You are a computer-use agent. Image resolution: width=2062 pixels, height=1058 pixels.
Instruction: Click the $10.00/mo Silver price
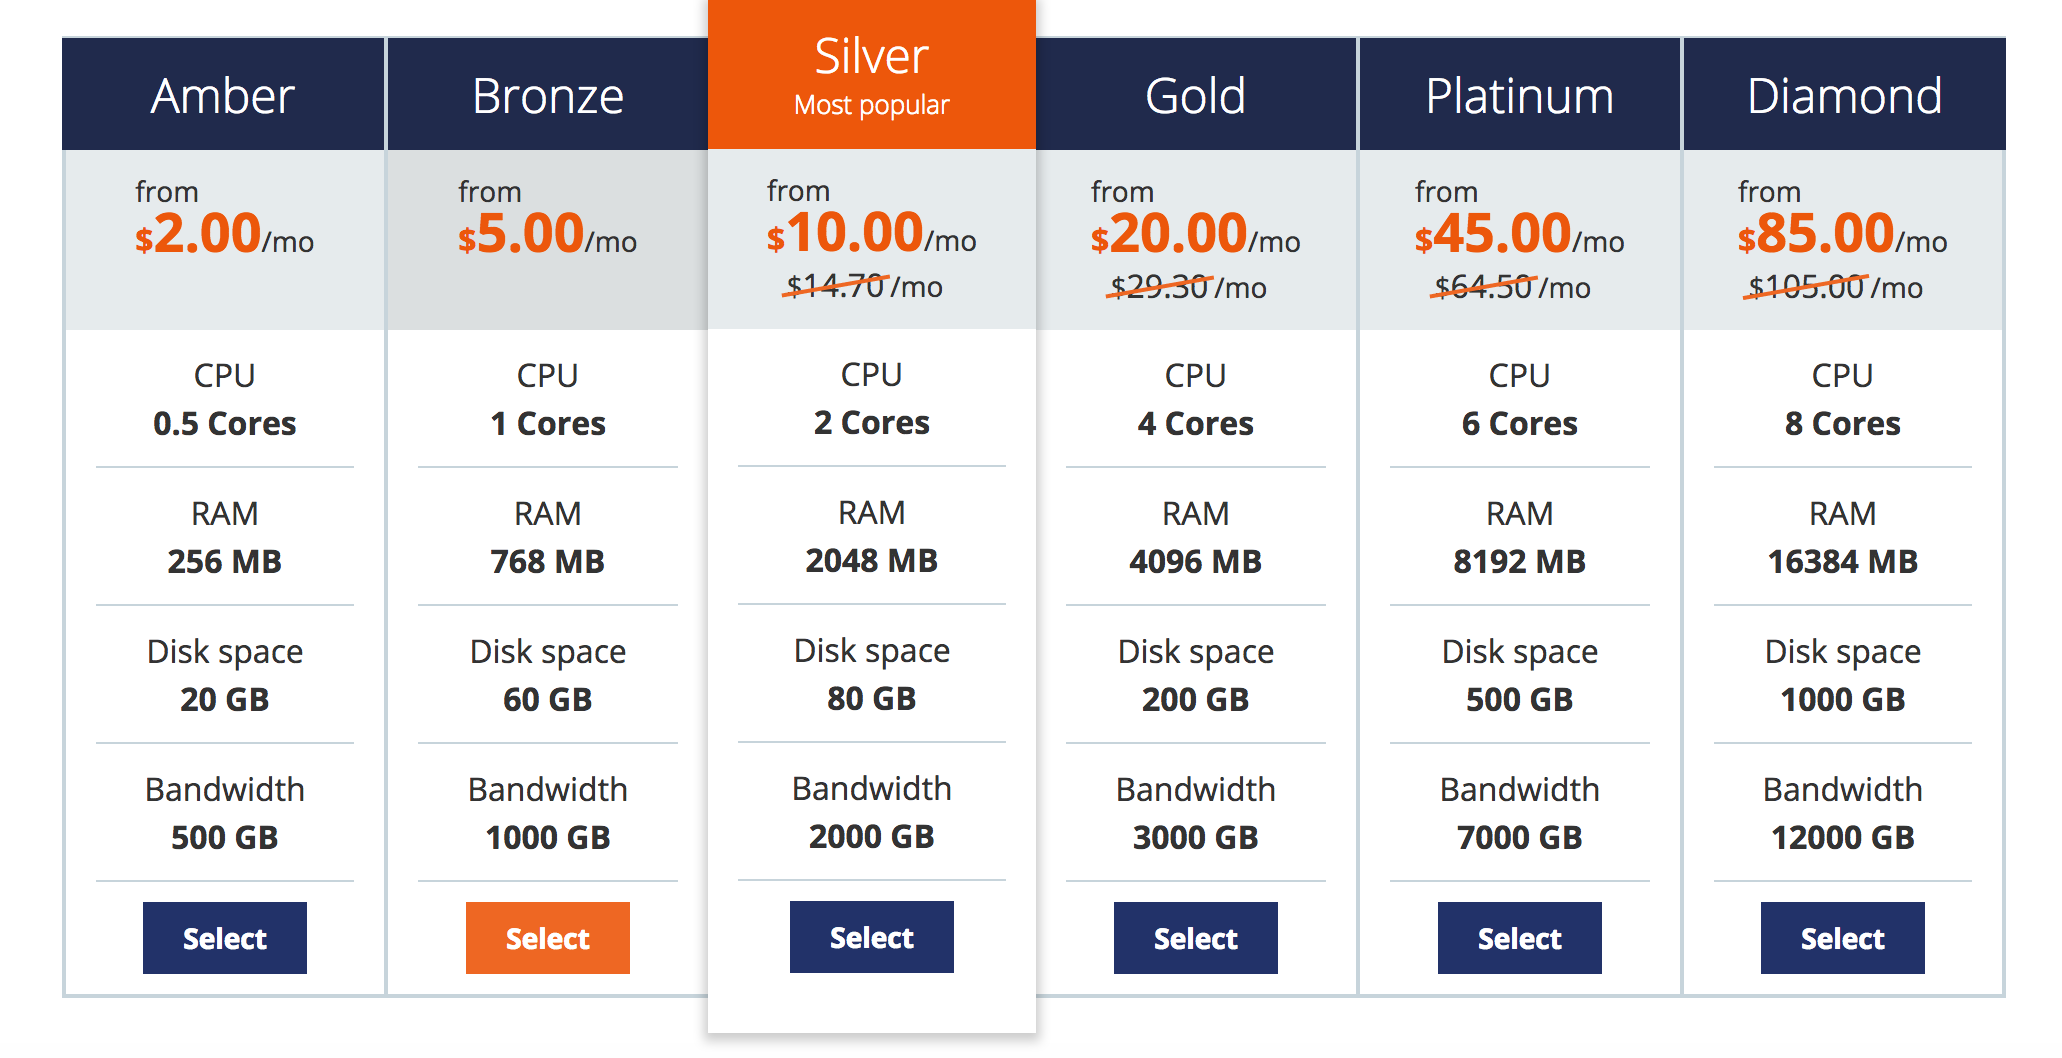tap(871, 234)
